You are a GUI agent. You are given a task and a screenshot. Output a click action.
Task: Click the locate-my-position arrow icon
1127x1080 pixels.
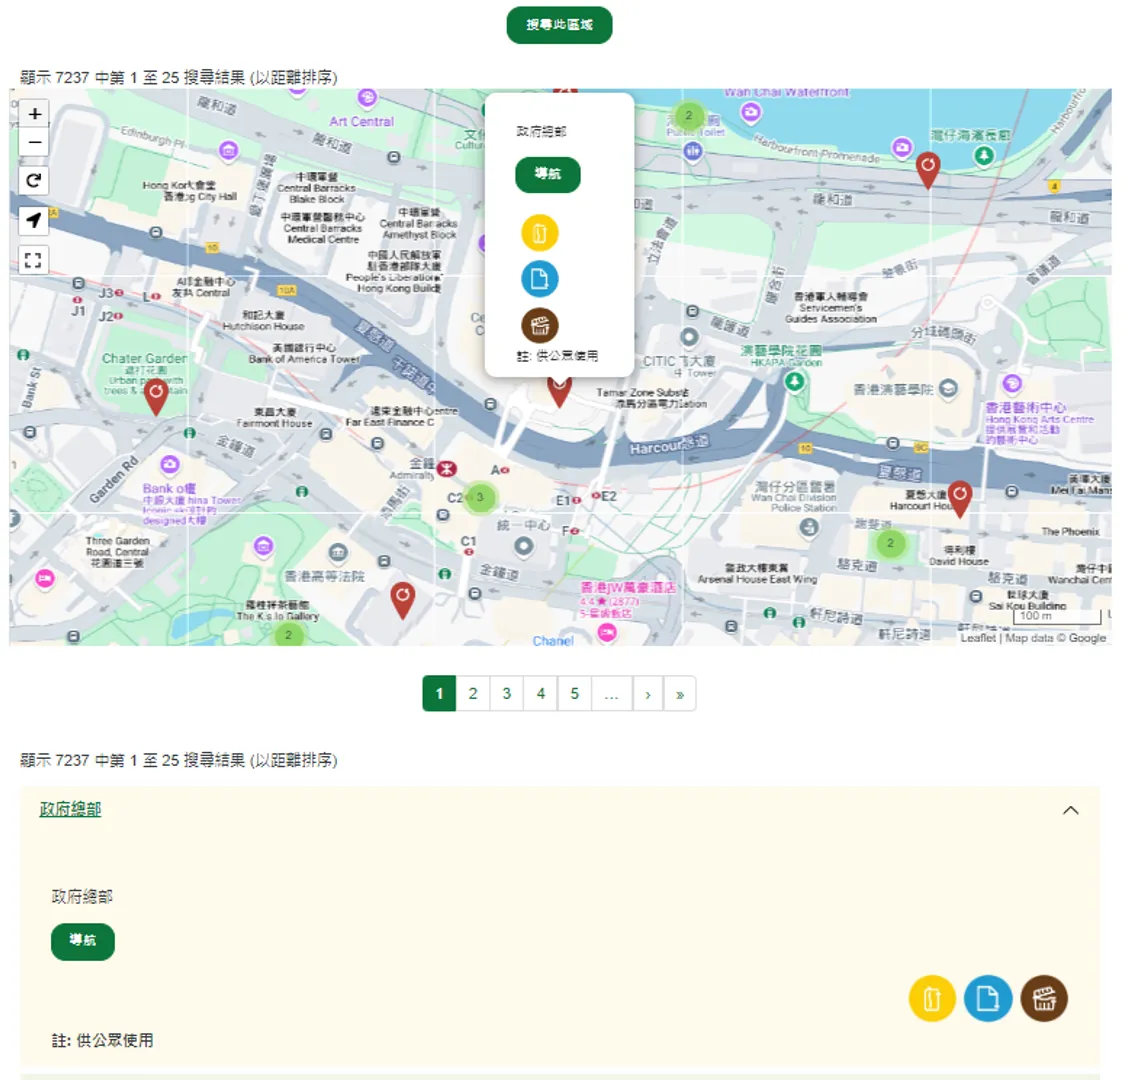click(x=34, y=221)
